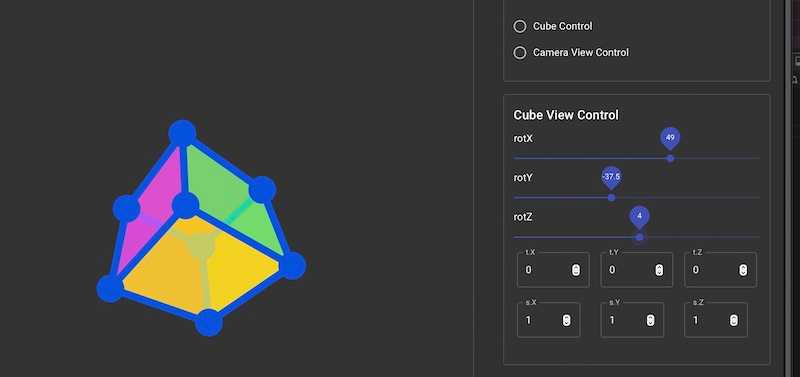Click the s.Y stepper arrows
Viewport: 800px width, 377px height.
tap(650, 320)
